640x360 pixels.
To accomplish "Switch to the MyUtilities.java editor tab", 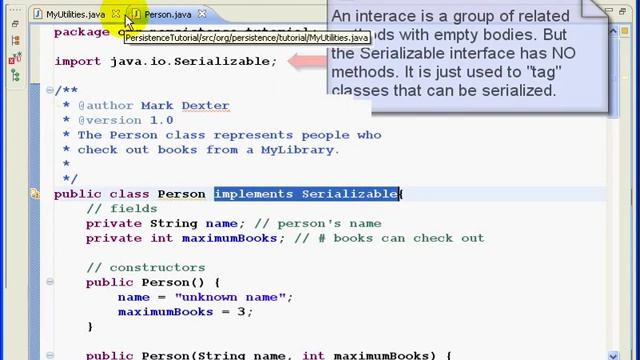I will 75,14.
